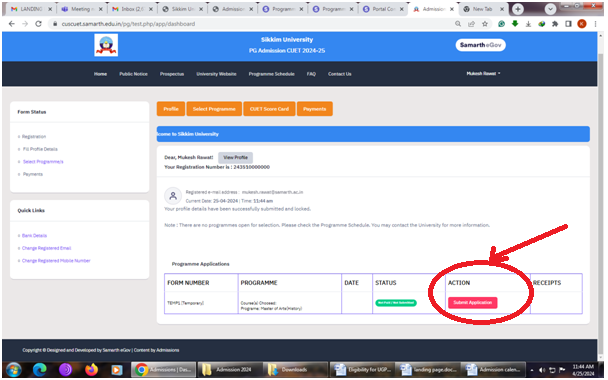608x380 pixels.
Task: Click the View Profile button
Action: [235, 157]
